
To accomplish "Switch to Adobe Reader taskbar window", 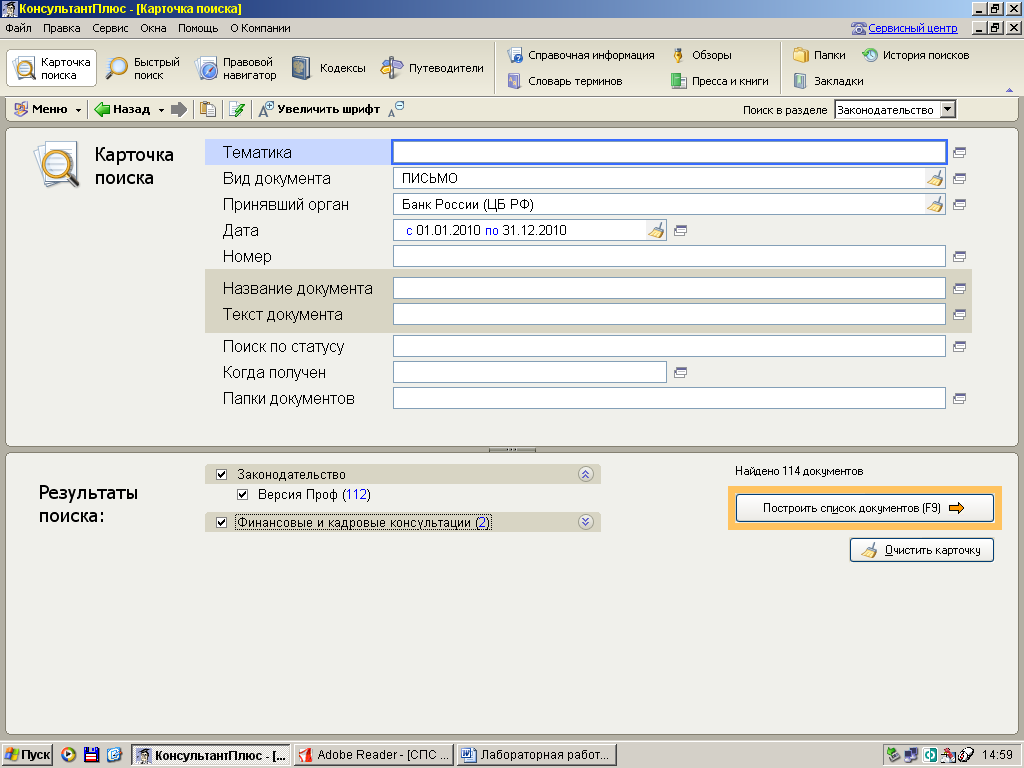I will [374, 755].
